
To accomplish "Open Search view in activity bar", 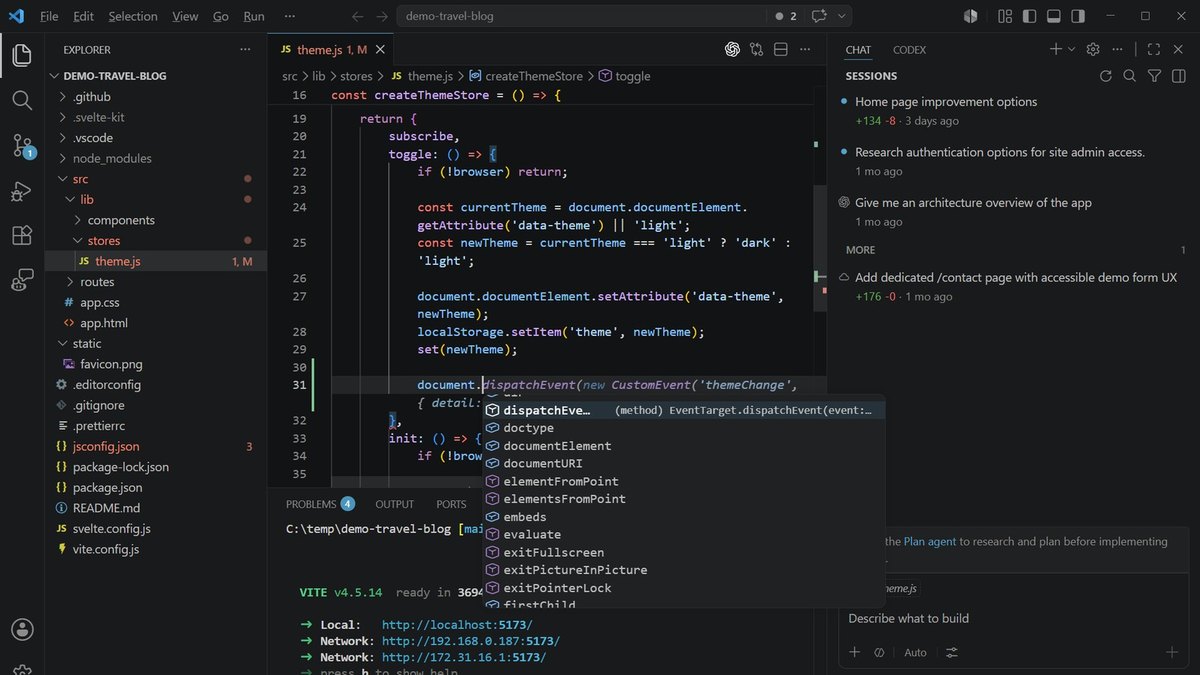I will [22, 99].
